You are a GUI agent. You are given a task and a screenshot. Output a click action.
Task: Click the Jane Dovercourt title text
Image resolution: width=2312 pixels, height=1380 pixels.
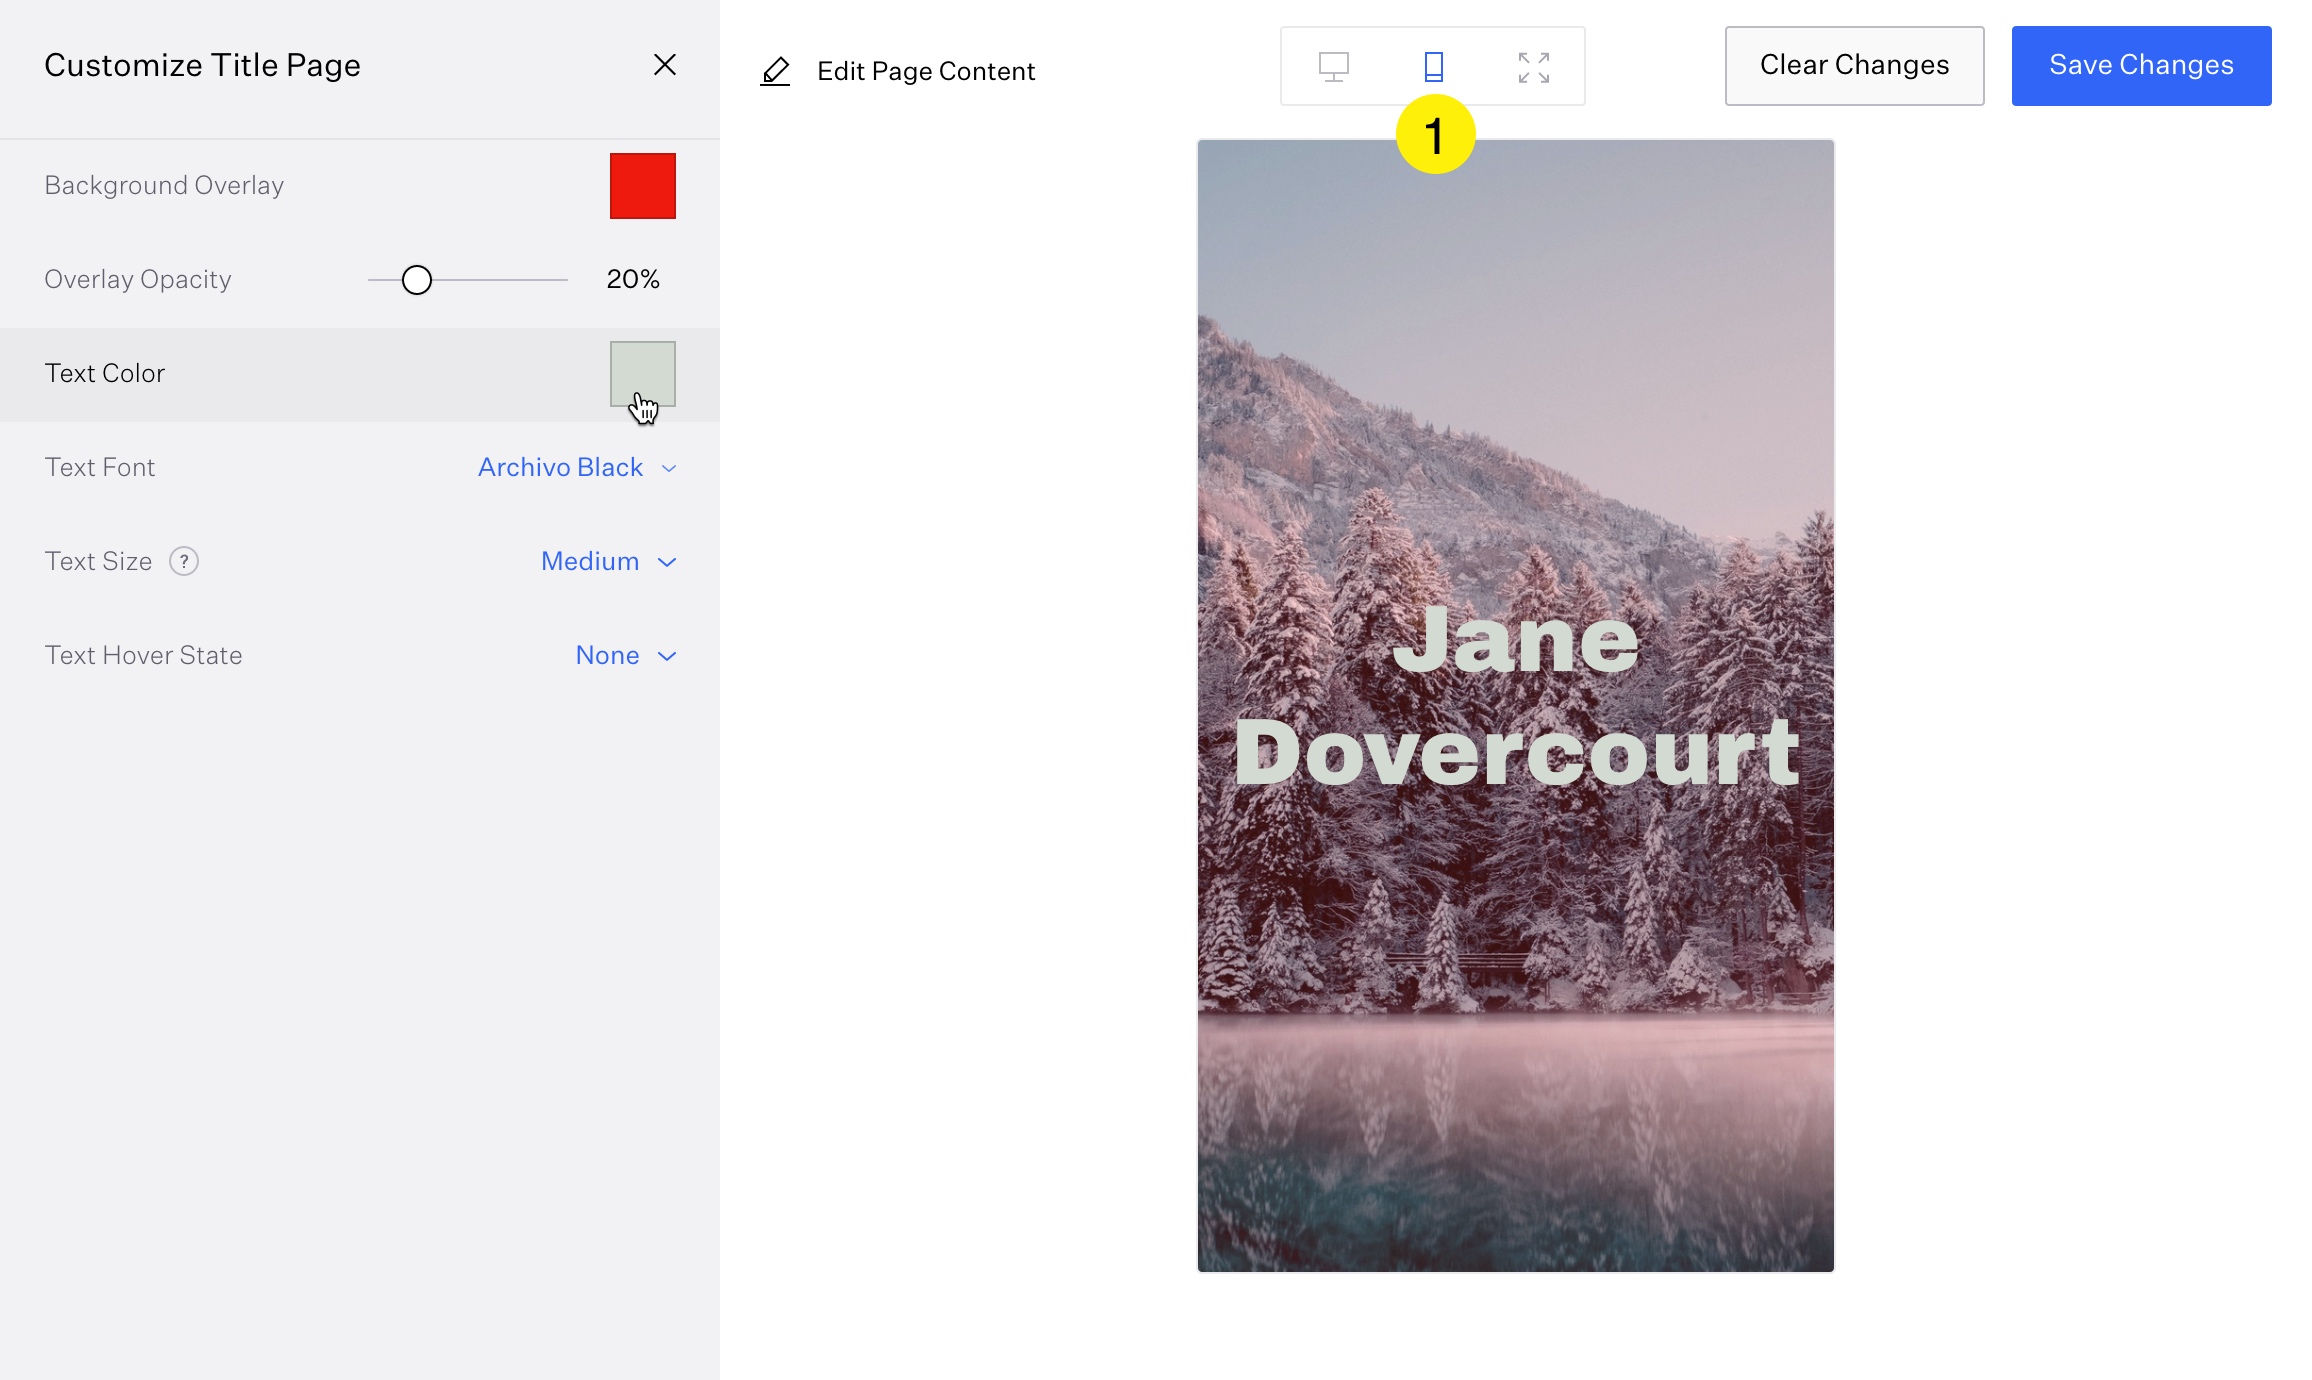pyautogui.click(x=1516, y=696)
